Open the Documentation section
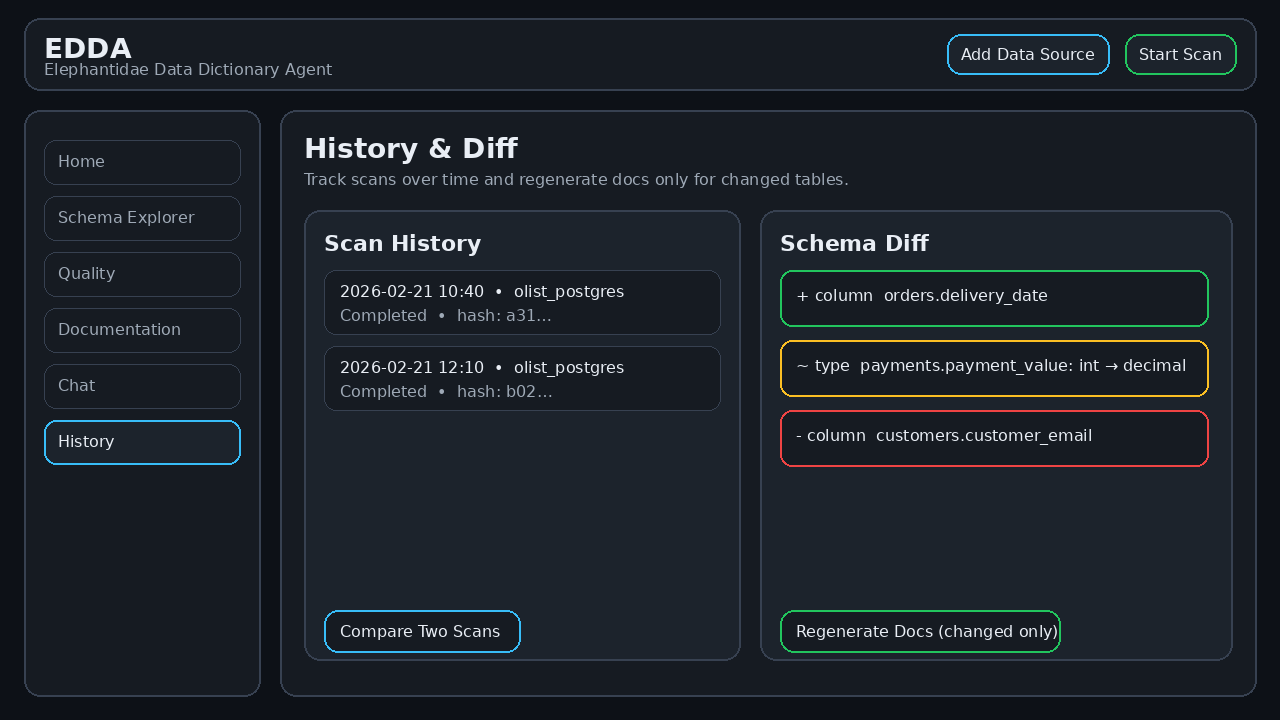This screenshot has height=720, width=1280. pos(142,330)
